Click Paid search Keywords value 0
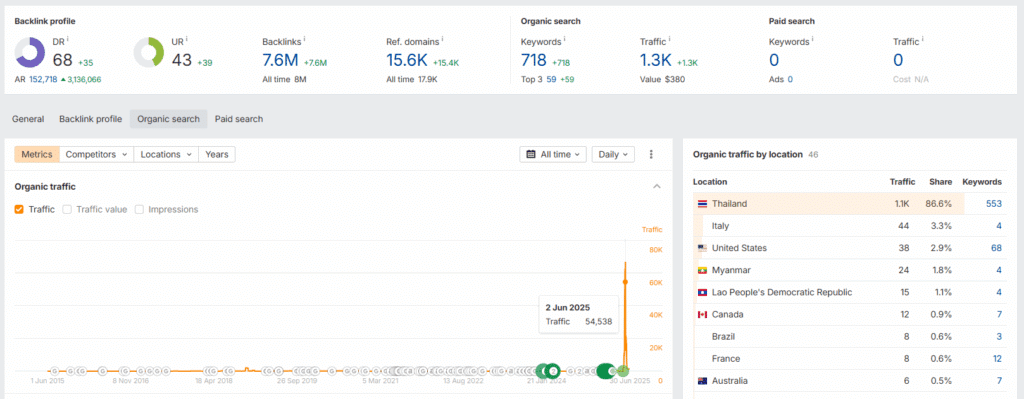The image size is (1024, 399). click(x=774, y=61)
